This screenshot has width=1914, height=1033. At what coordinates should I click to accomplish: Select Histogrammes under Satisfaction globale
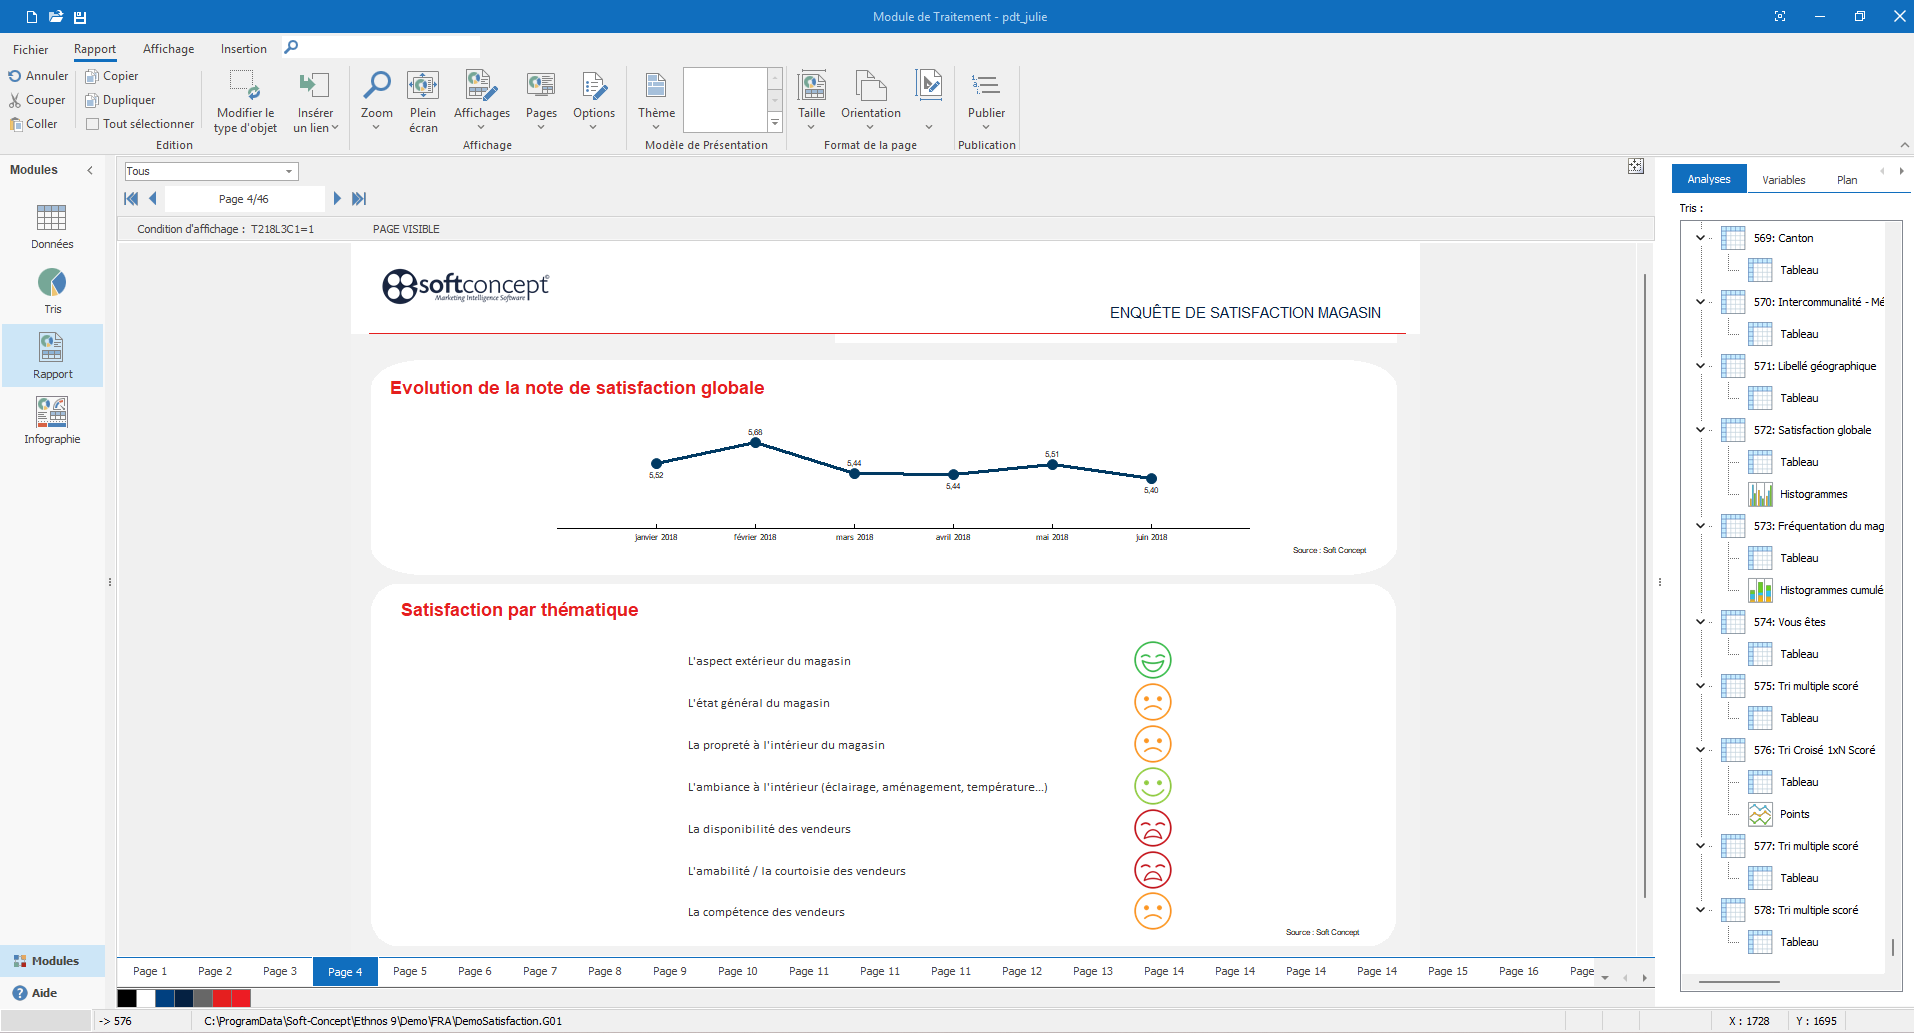(1815, 493)
